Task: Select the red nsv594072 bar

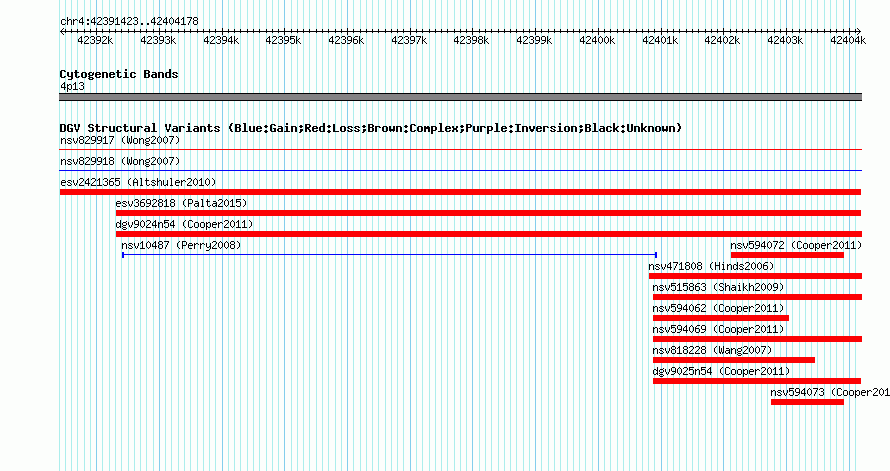Action: tap(787, 255)
